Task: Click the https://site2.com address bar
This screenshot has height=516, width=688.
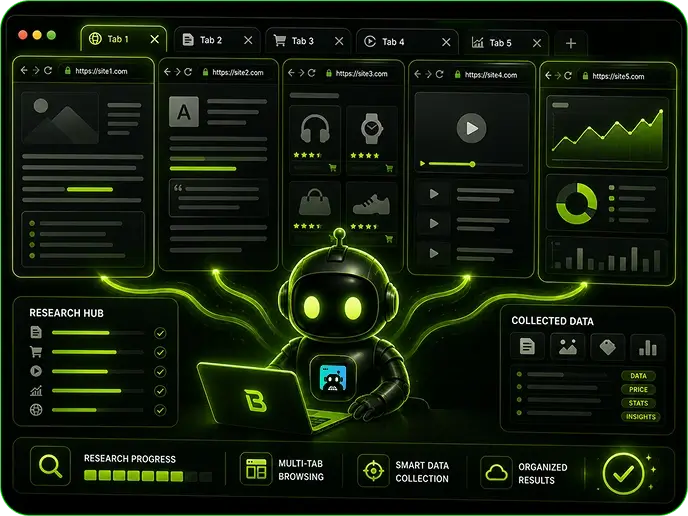Action: point(239,72)
